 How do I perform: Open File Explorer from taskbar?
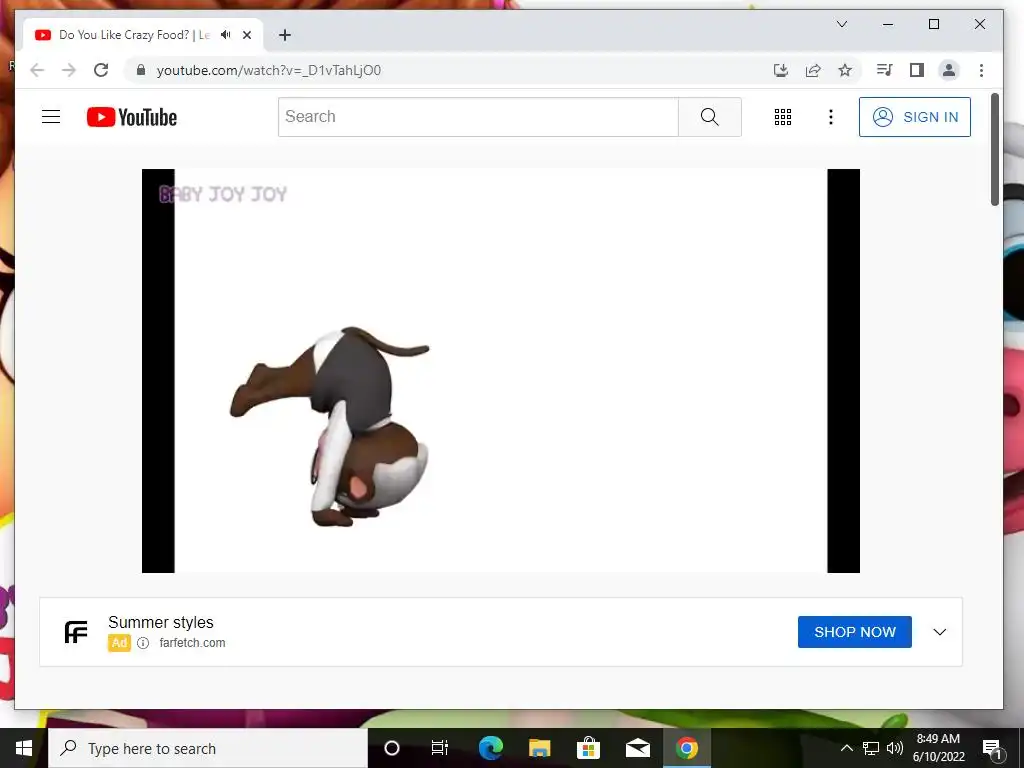[539, 748]
